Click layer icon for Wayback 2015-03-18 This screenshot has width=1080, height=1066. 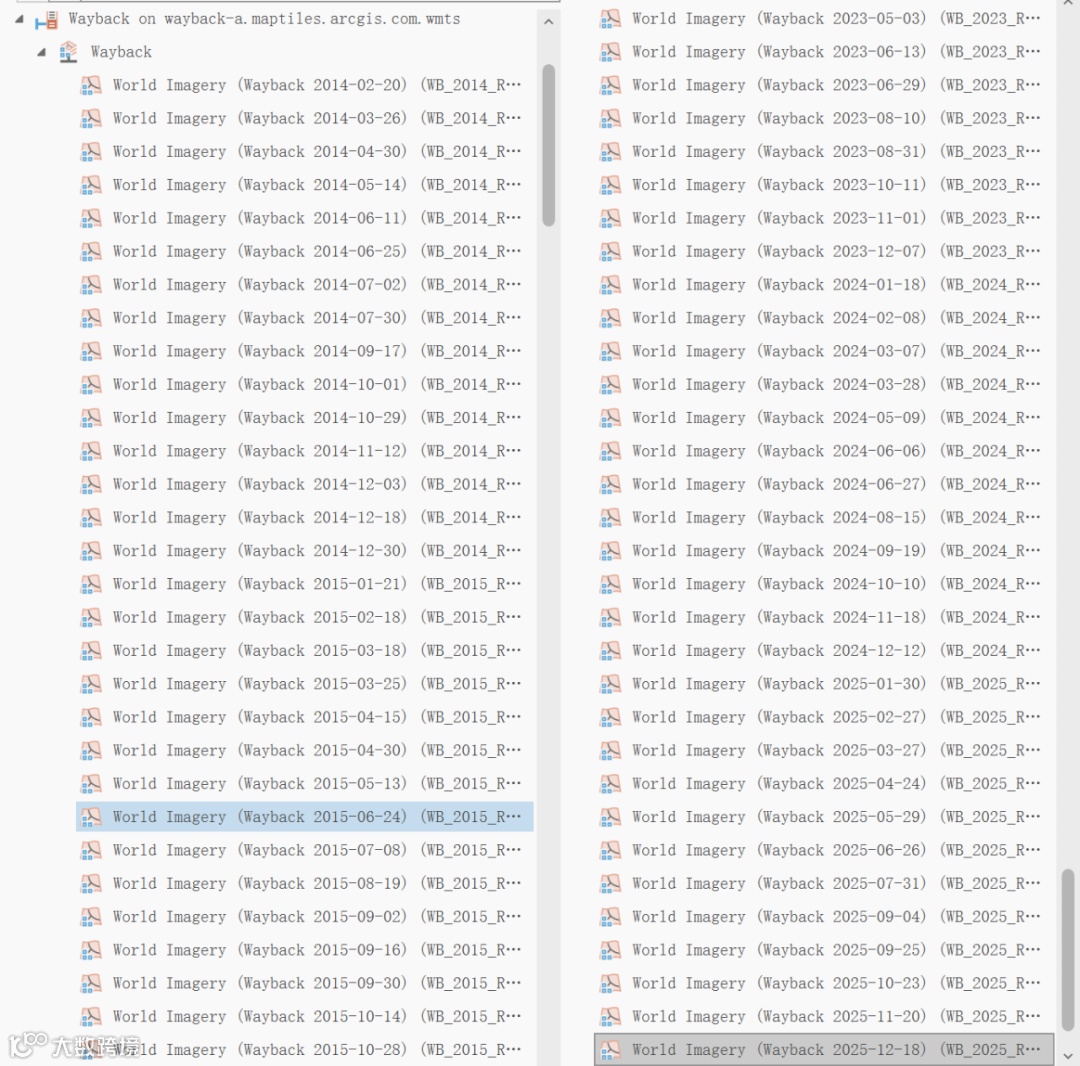[x=91, y=651]
